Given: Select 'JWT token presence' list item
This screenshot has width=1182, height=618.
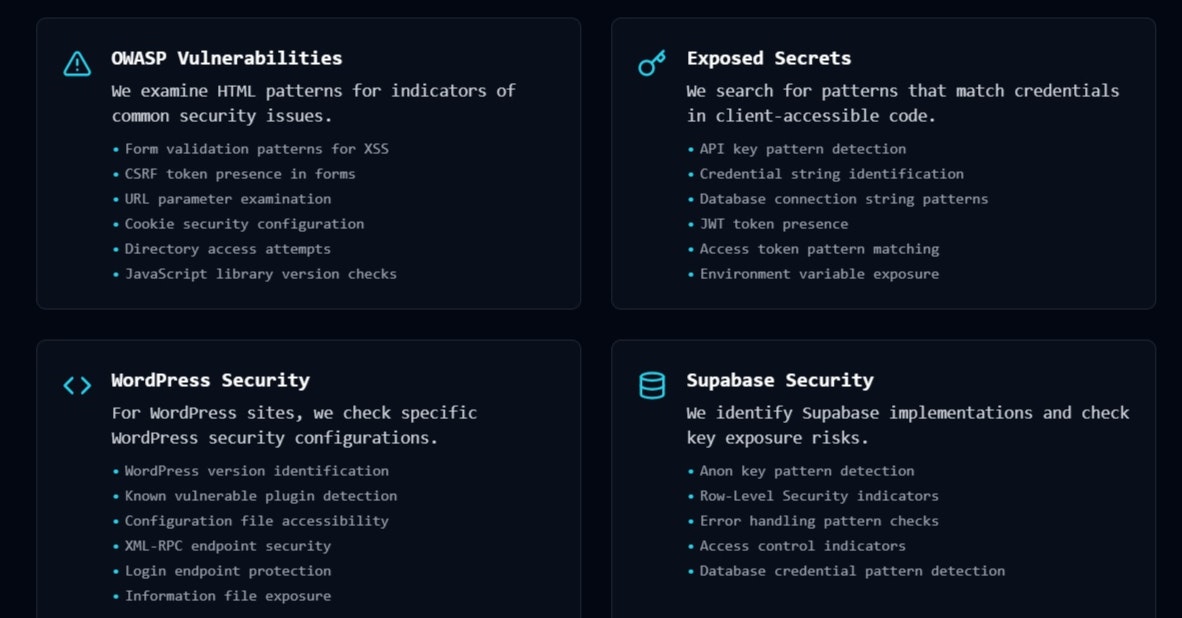Looking at the screenshot, I should coord(773,224).
